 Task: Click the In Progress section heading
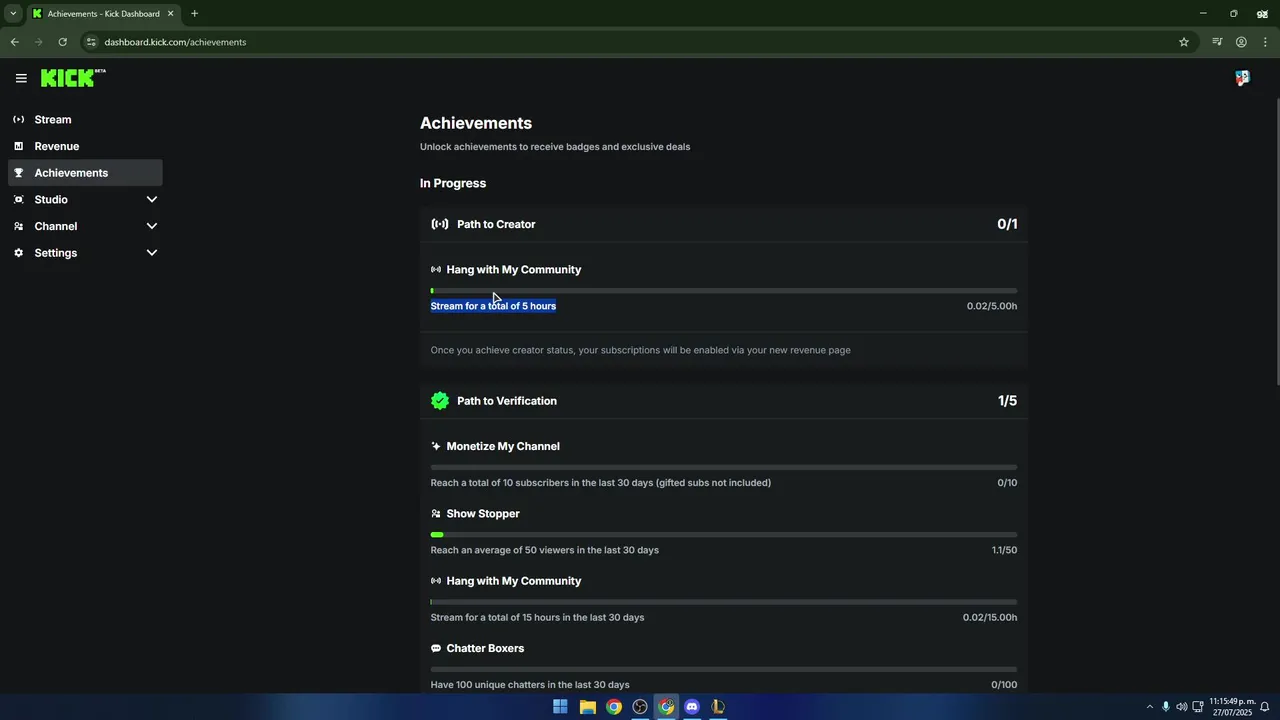(453, 183)
